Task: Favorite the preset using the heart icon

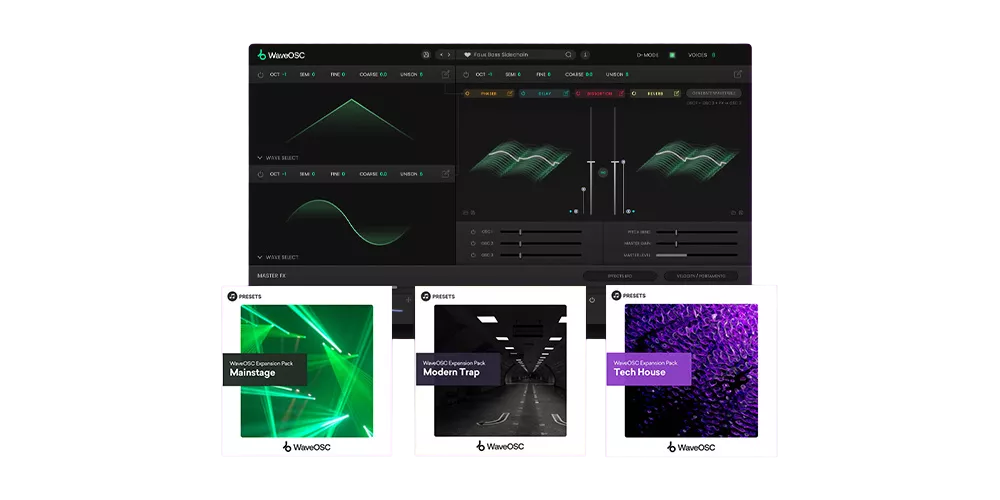Action: (467, 55)
